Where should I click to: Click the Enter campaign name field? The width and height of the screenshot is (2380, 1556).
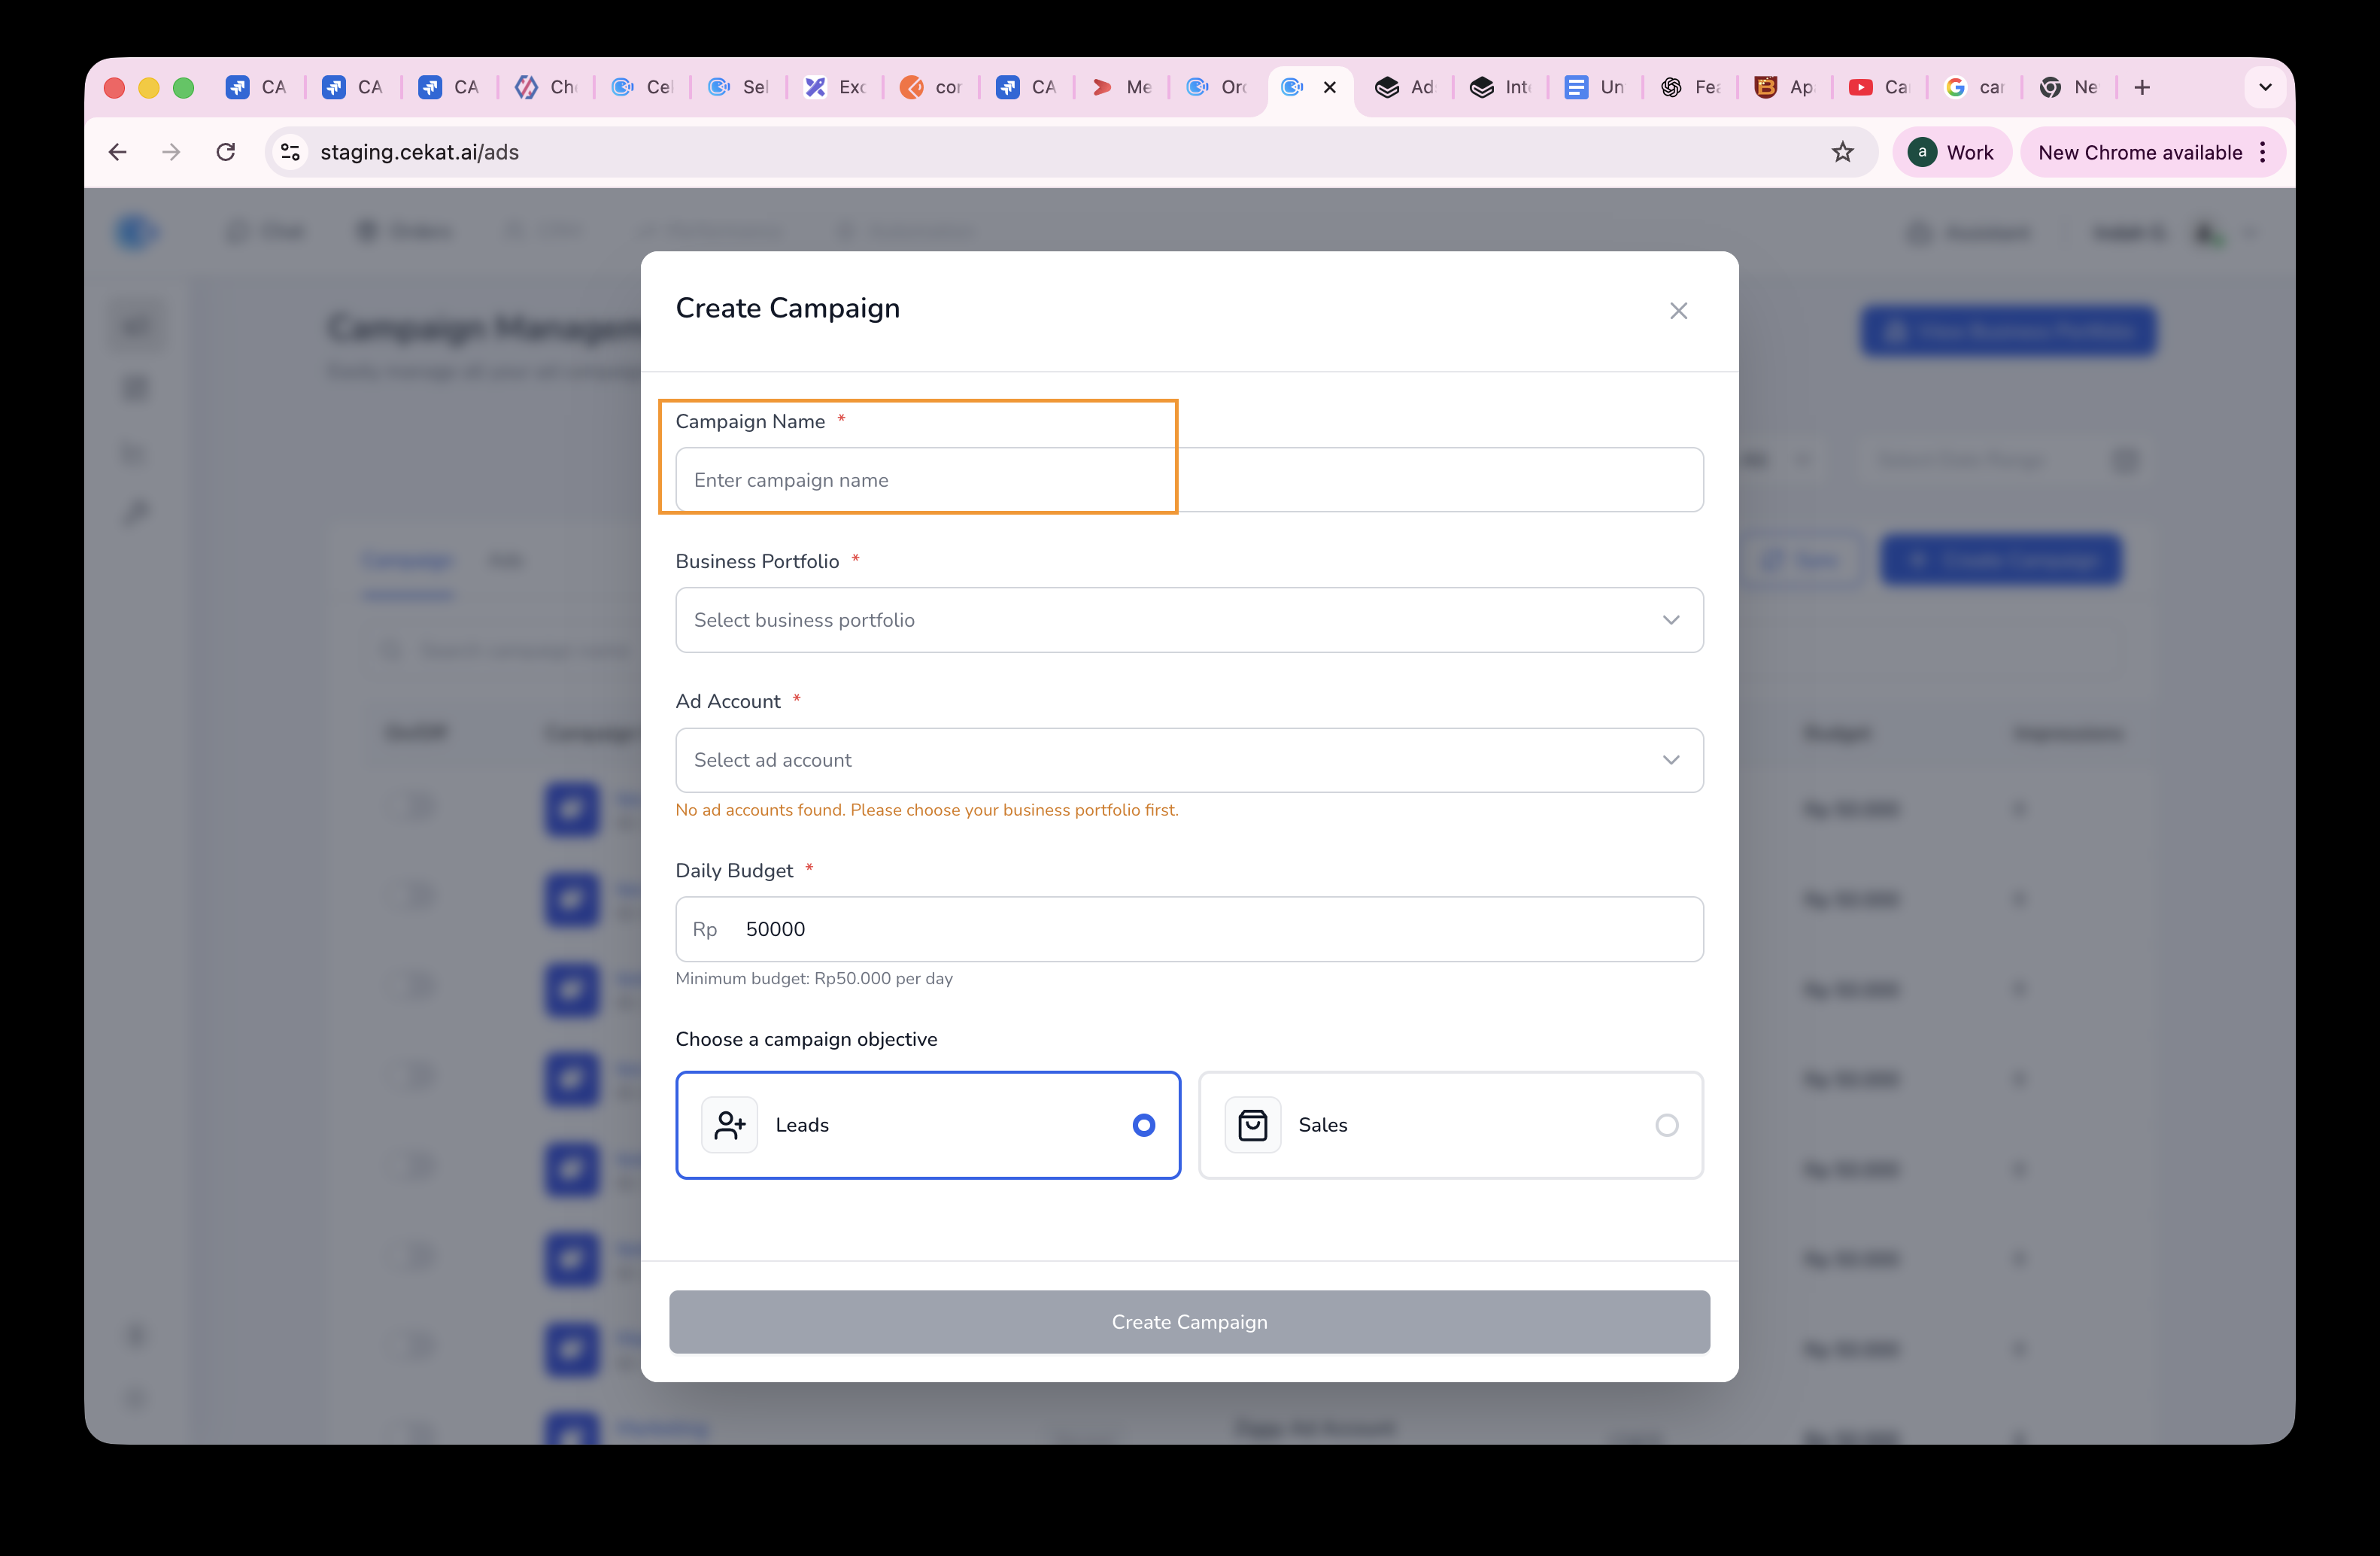pos(1188,480)
